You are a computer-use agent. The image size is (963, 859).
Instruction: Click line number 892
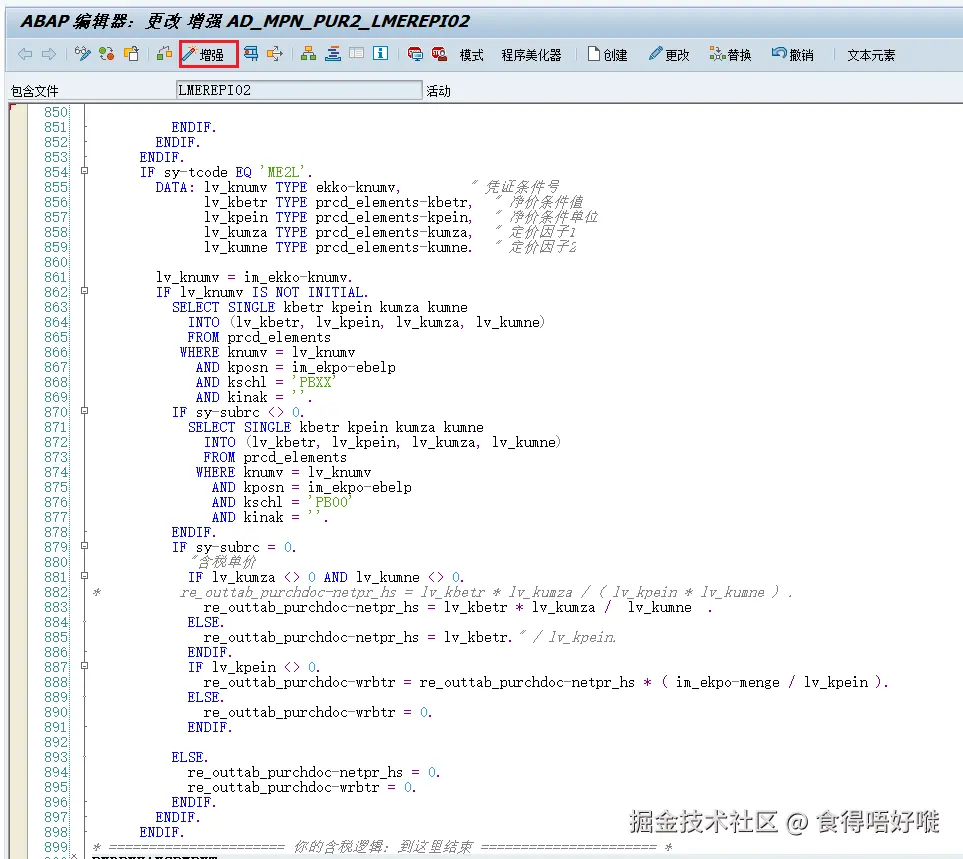click(x=55, y=742)
